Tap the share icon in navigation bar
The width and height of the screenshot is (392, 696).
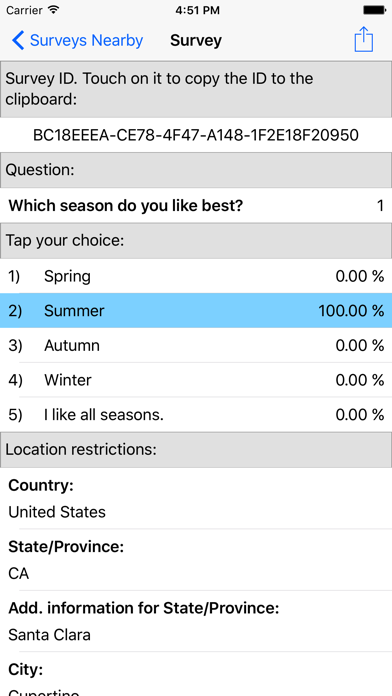(364, 40)
